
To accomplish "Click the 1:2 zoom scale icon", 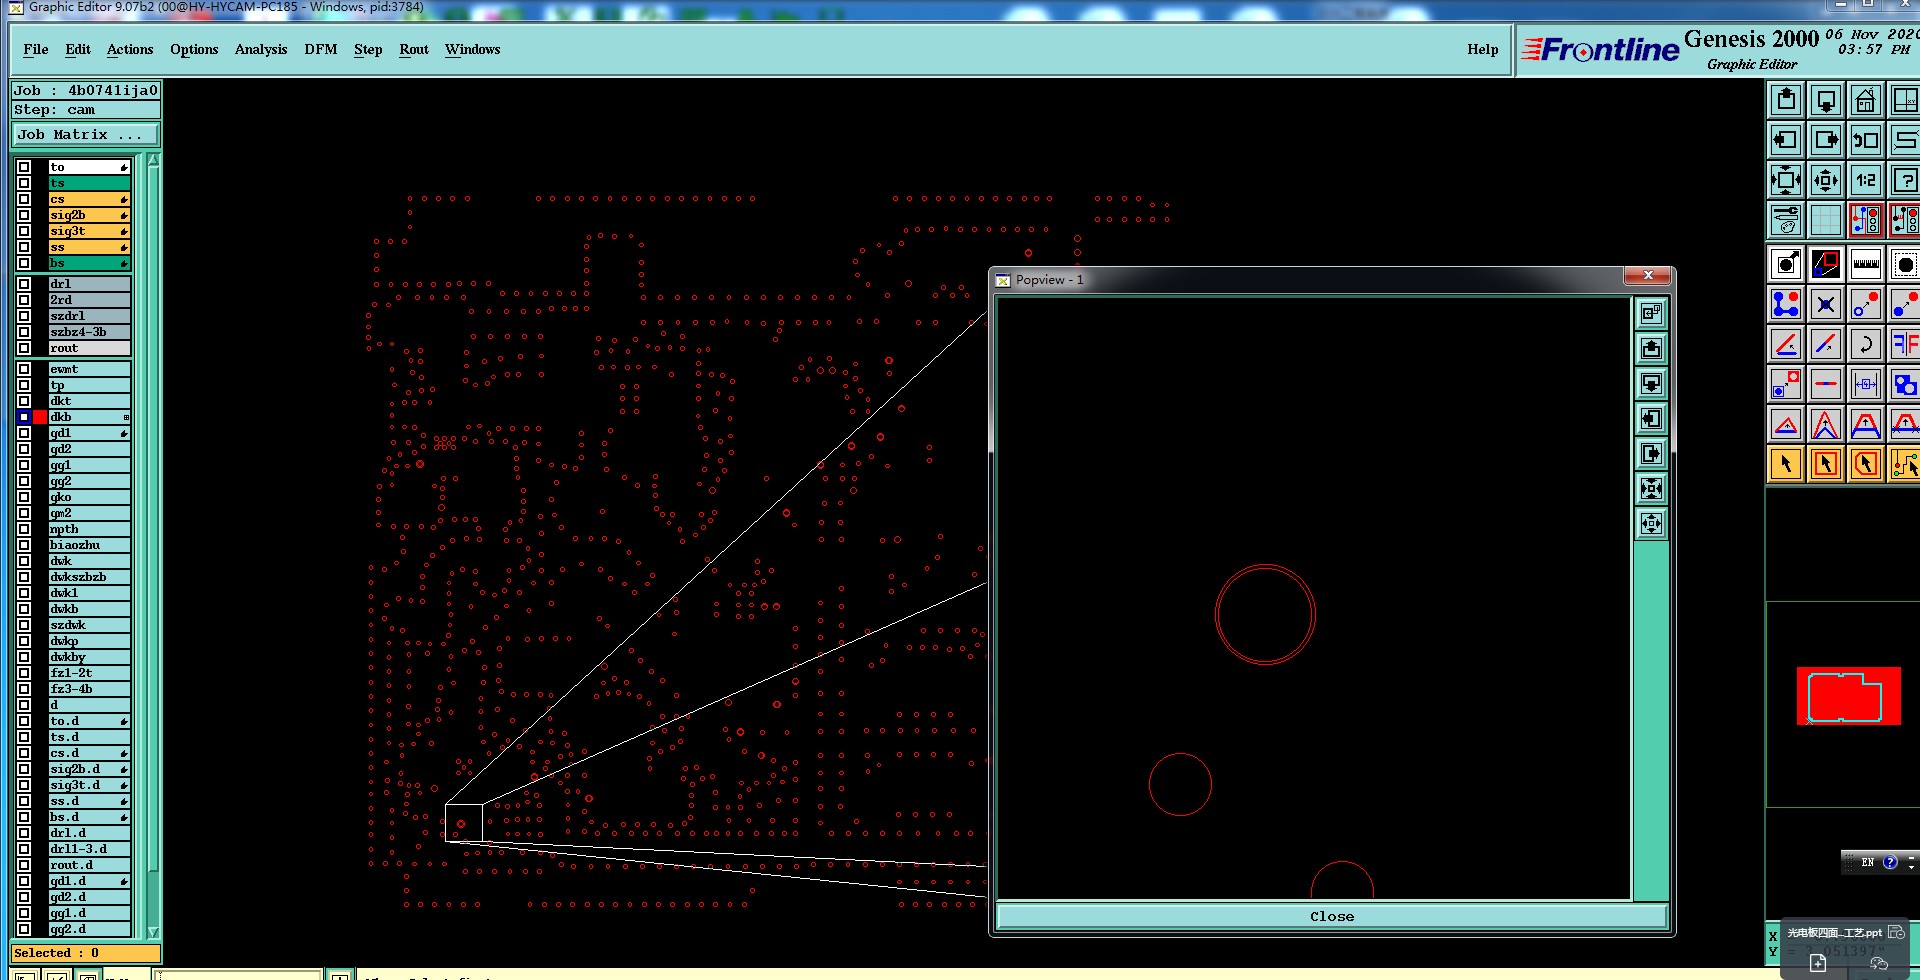I will pyautogui.click(x=1866, y=180).
